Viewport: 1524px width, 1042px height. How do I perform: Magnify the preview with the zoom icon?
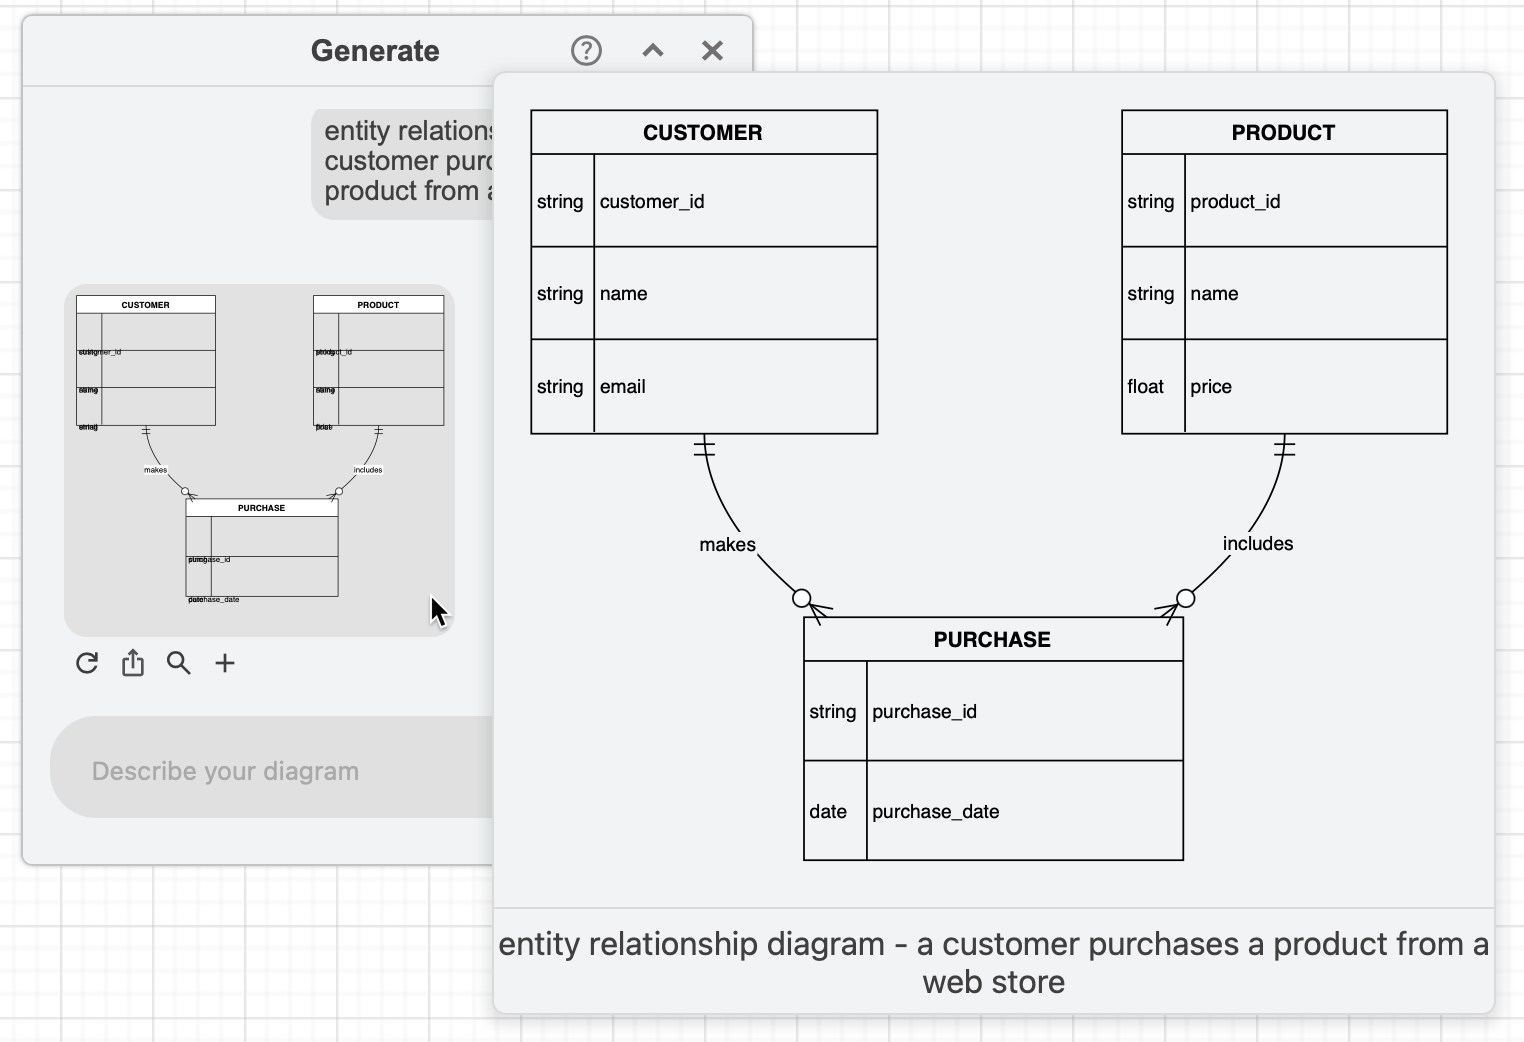tap(179, 663)
